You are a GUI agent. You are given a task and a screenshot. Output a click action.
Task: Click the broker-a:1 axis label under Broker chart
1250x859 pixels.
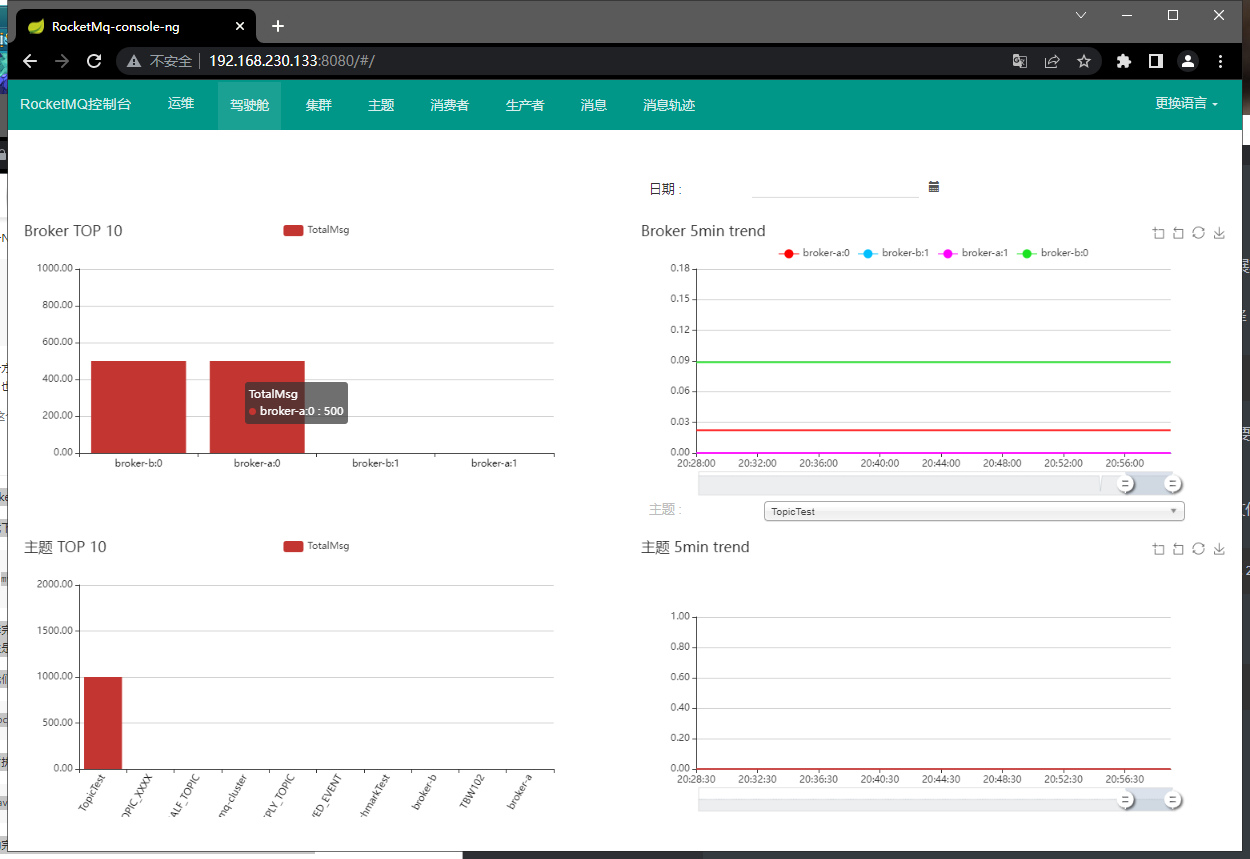[494, 464]
